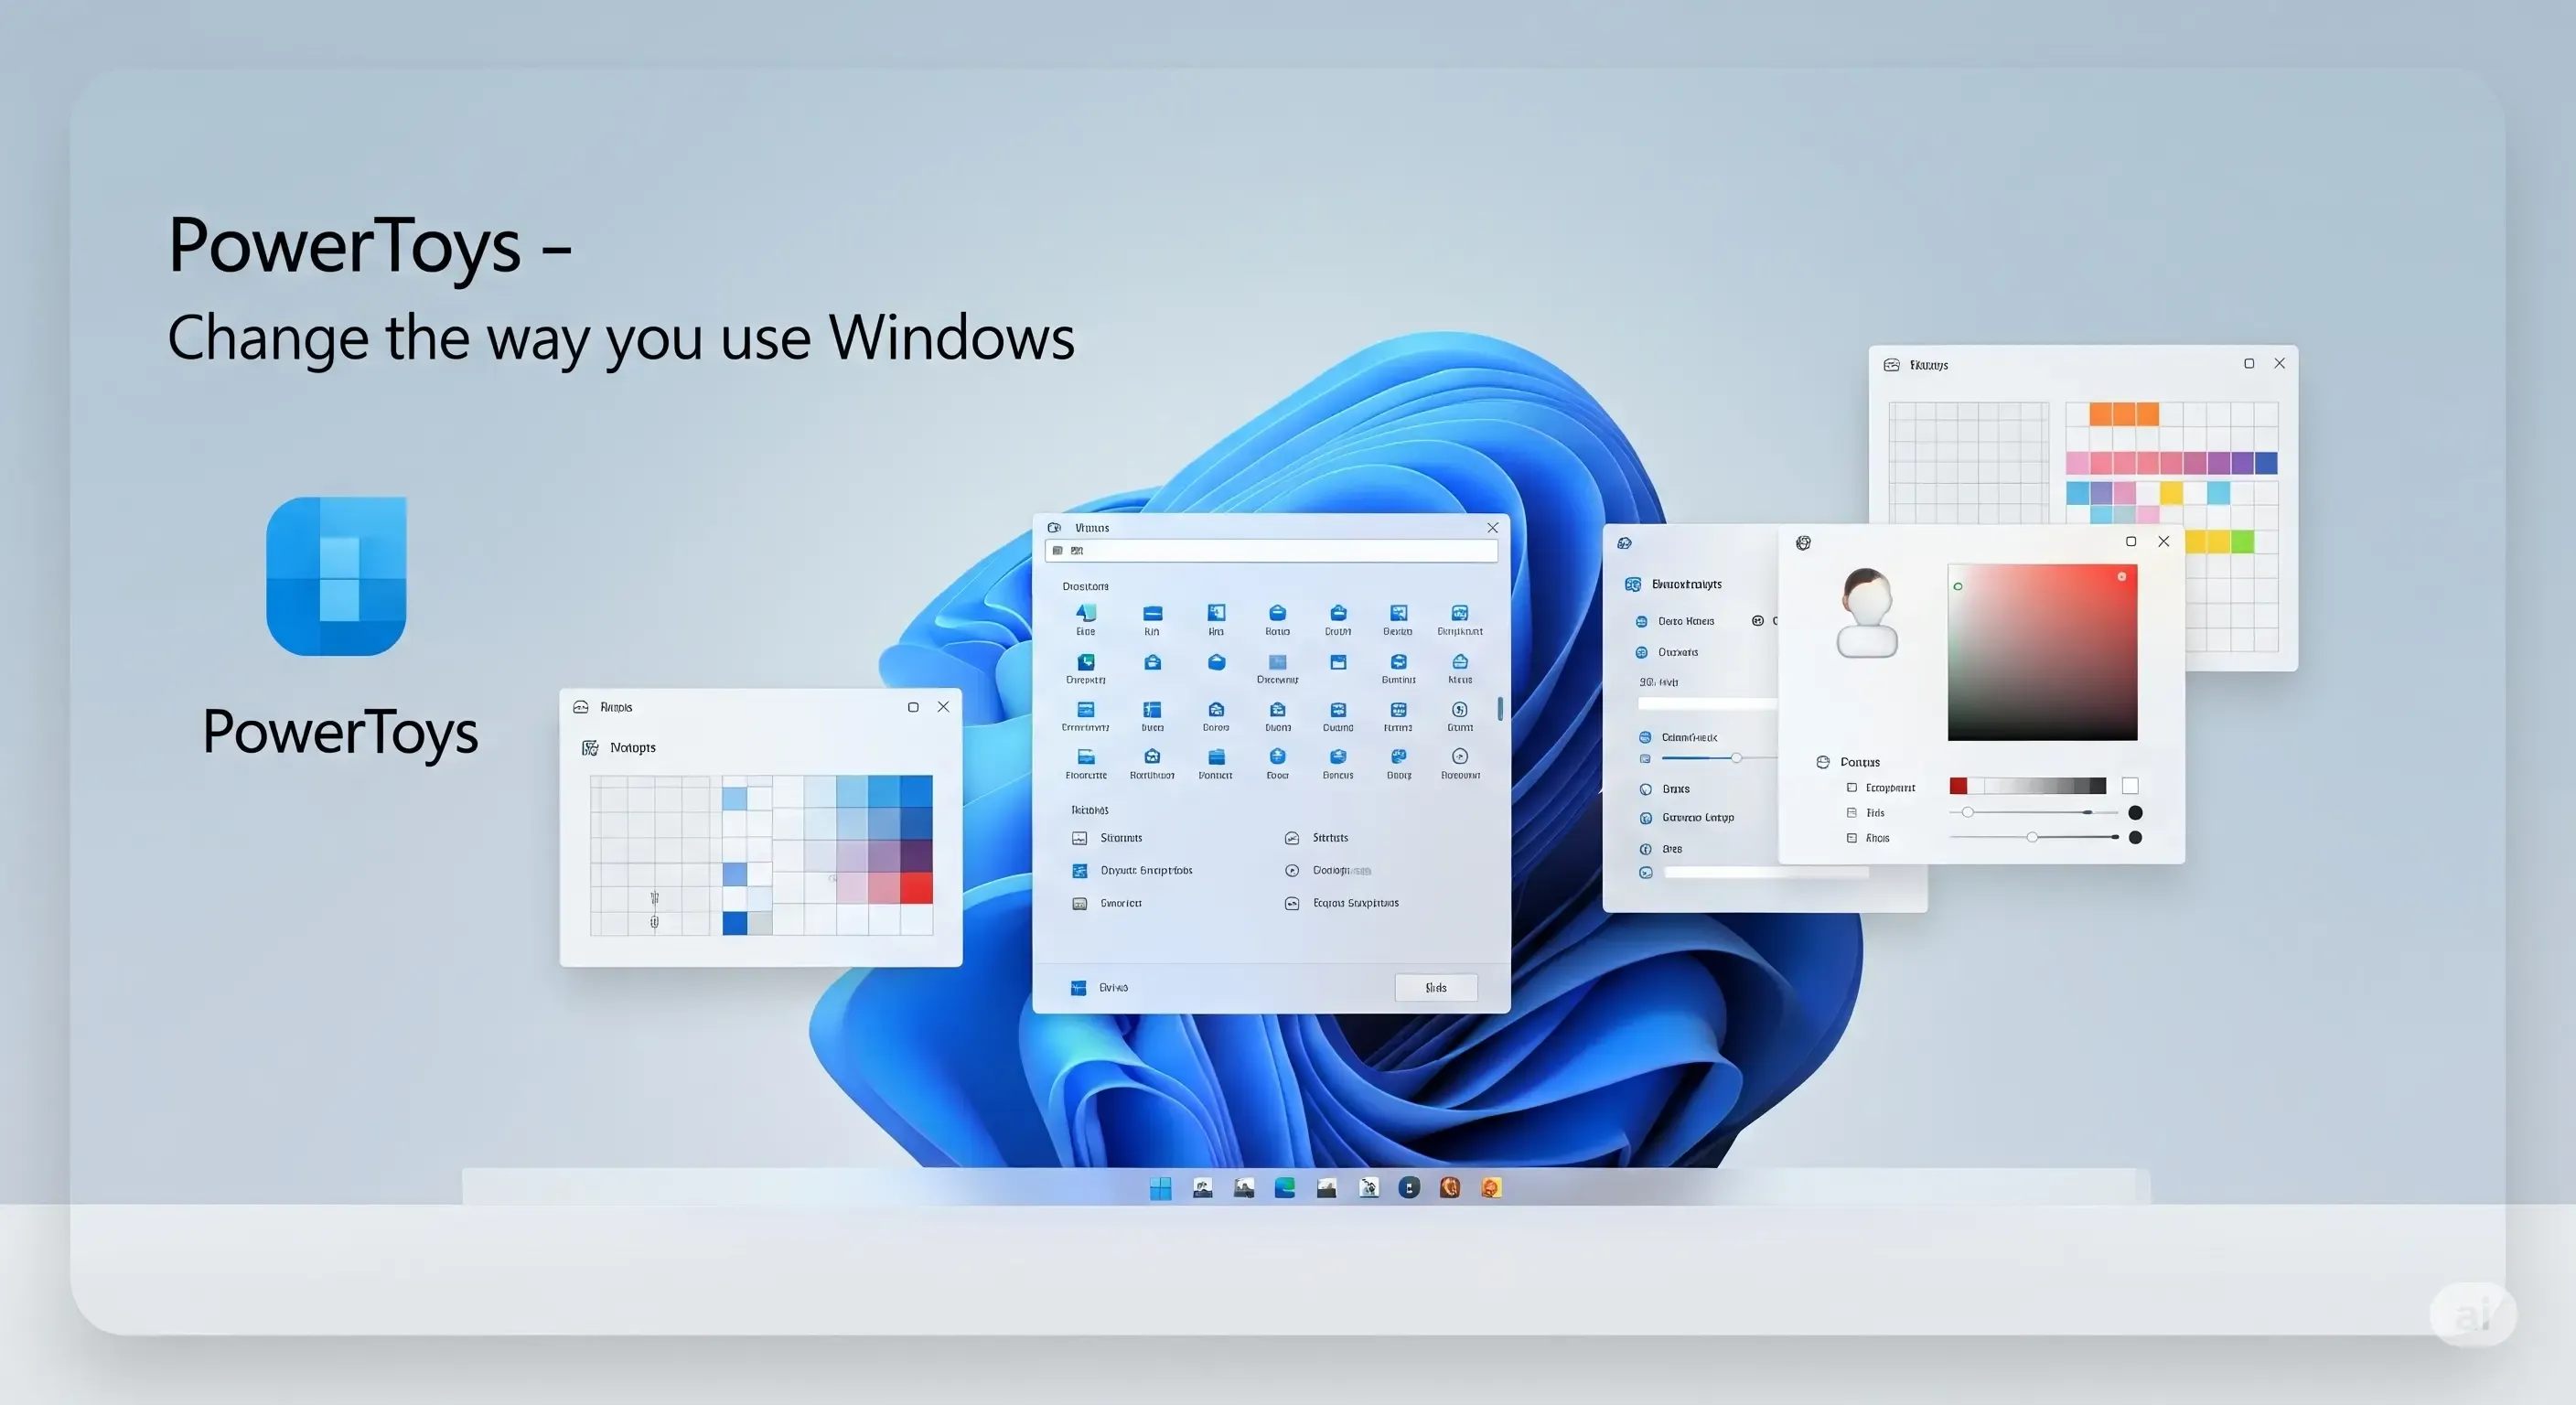Image resolution: width=2576 pixels, height=1405 pixels.
Task: Toggle the 'Fids' checkbox in color picker
Action: (1852, 813)
